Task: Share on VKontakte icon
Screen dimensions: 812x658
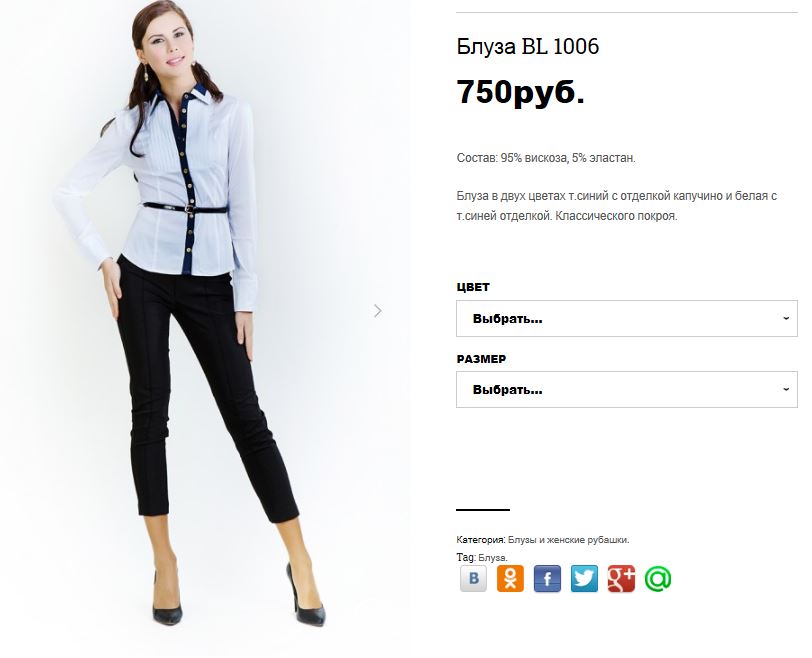Action: (473, 578)
